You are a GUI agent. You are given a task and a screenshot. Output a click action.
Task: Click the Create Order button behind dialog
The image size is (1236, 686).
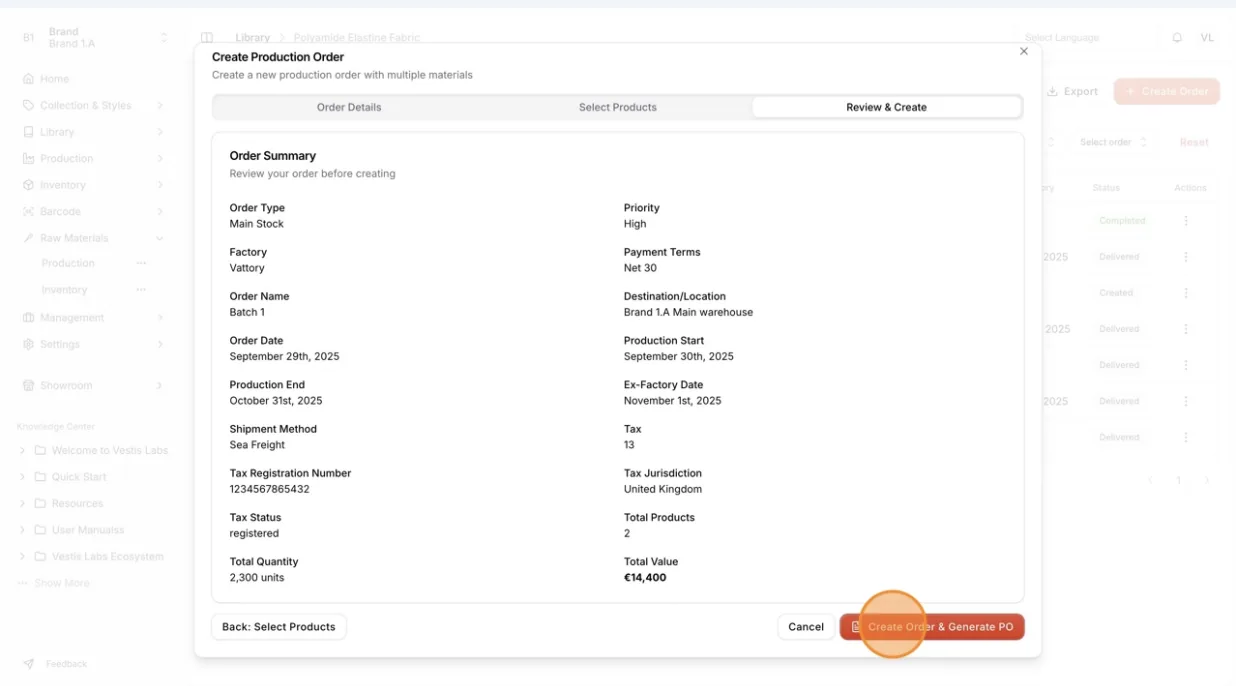click(x=1166, y=91)
